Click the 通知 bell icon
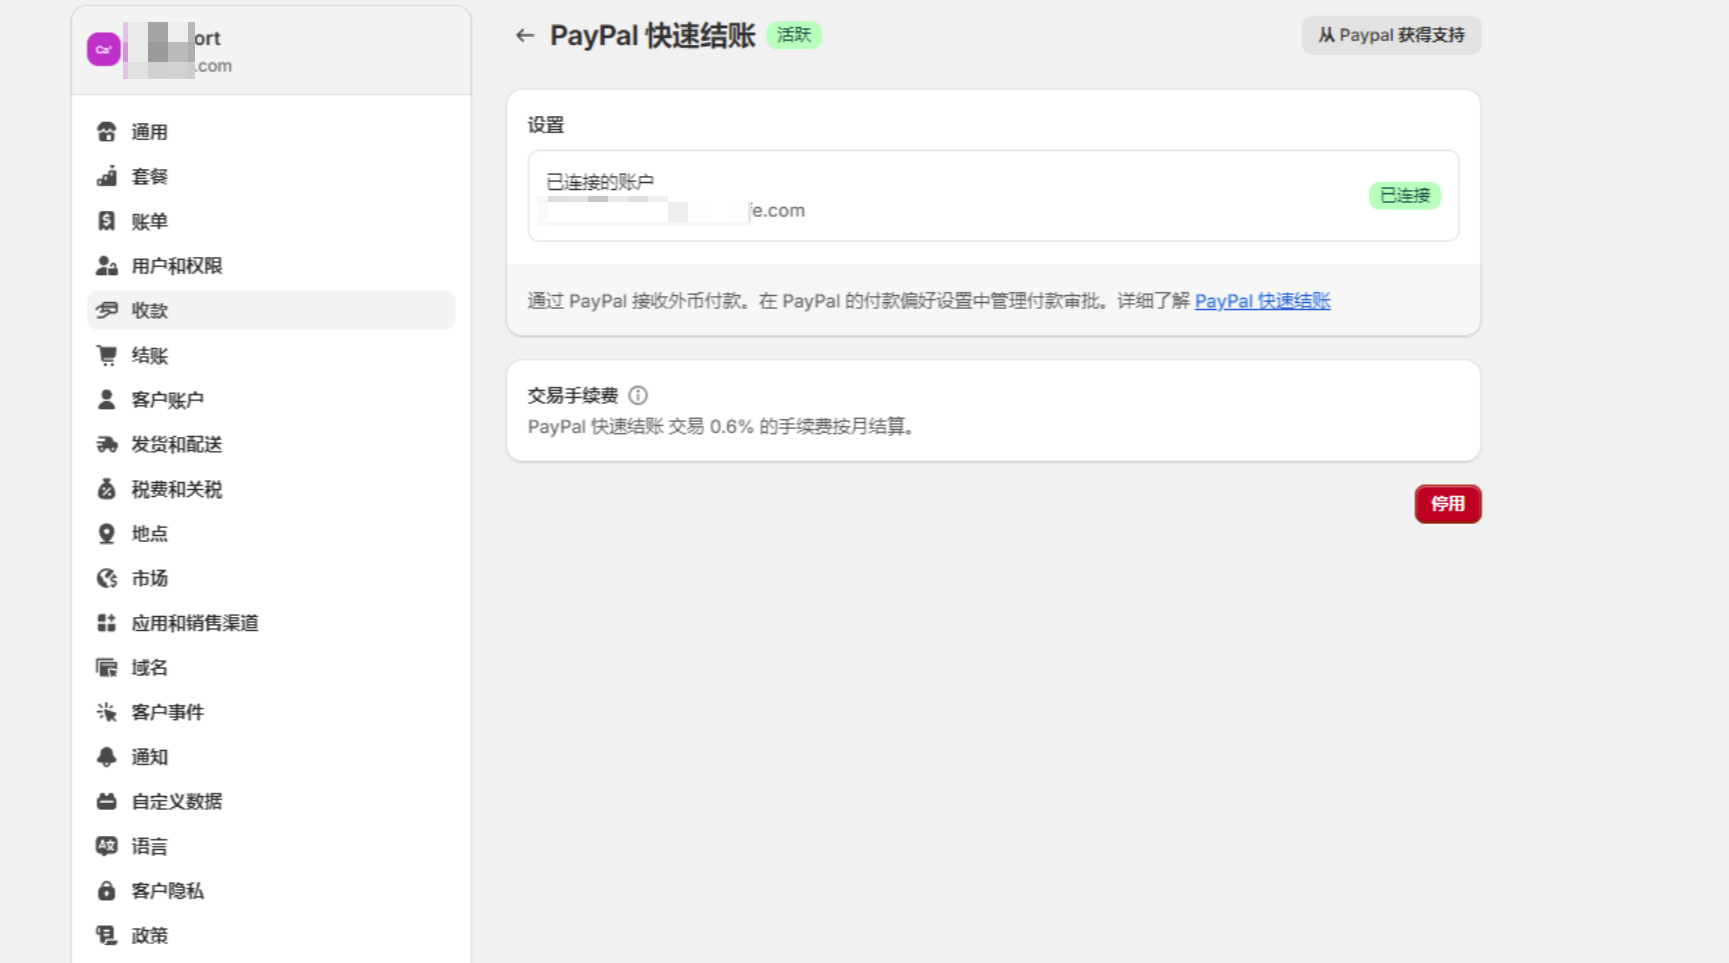1729x963 pixels. coord(107,757)
